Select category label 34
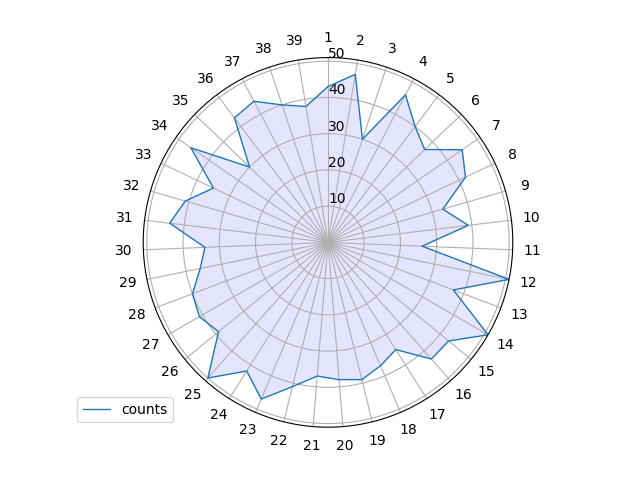 (159, 125)
